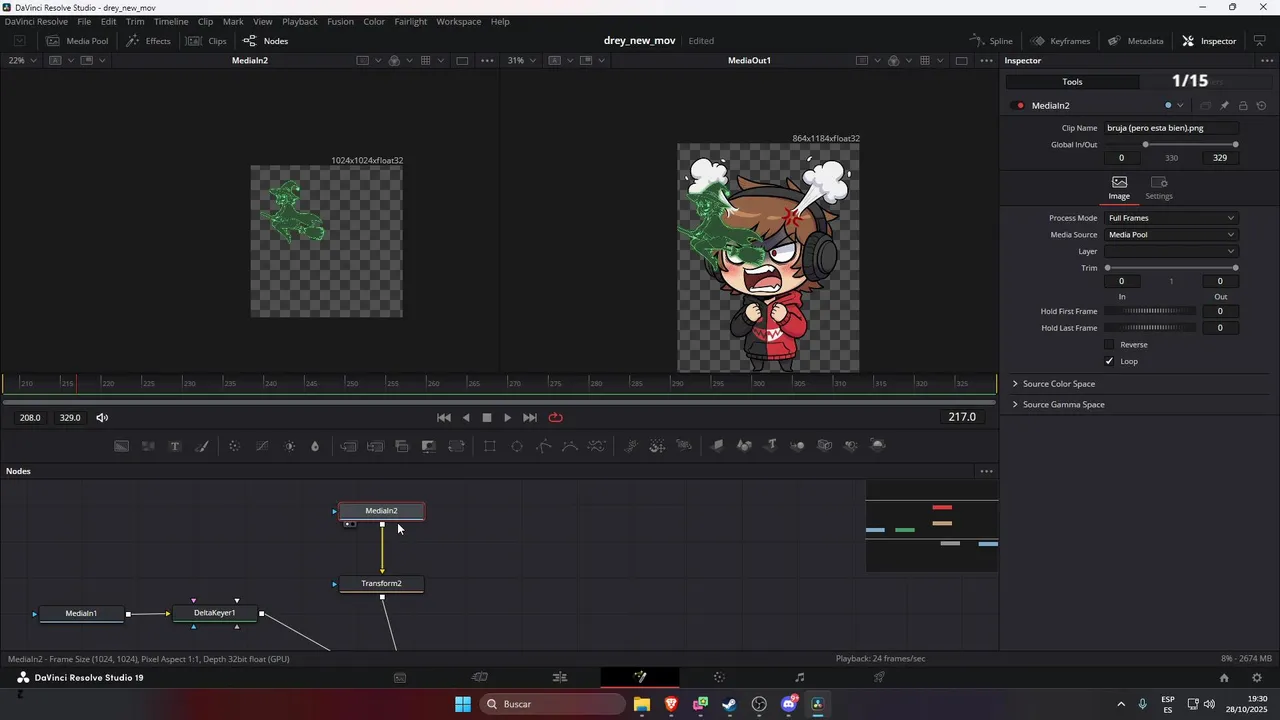
Task: Toggle the Clips panel
Action: [x=206, y=41]
